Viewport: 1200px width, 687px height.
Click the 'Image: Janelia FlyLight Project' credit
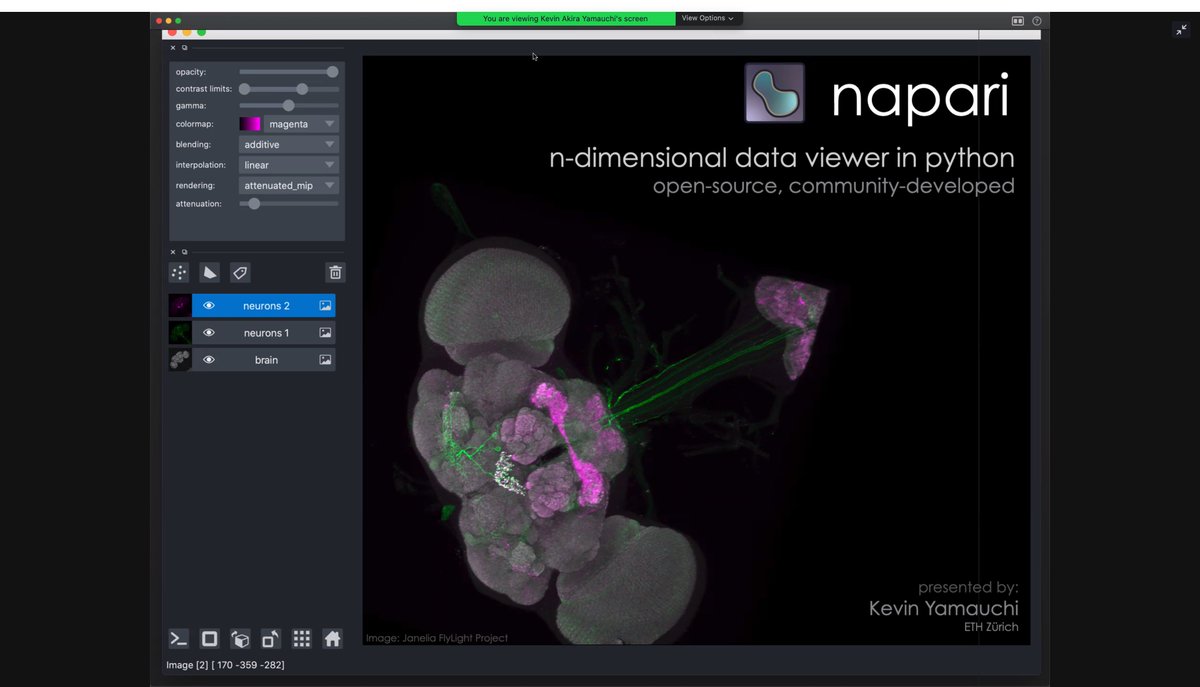437,638
